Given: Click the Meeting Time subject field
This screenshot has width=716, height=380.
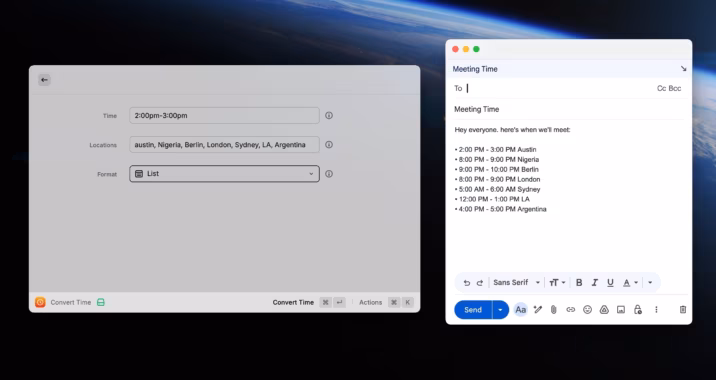Looking at the screenshot, I should pos(569,109).
